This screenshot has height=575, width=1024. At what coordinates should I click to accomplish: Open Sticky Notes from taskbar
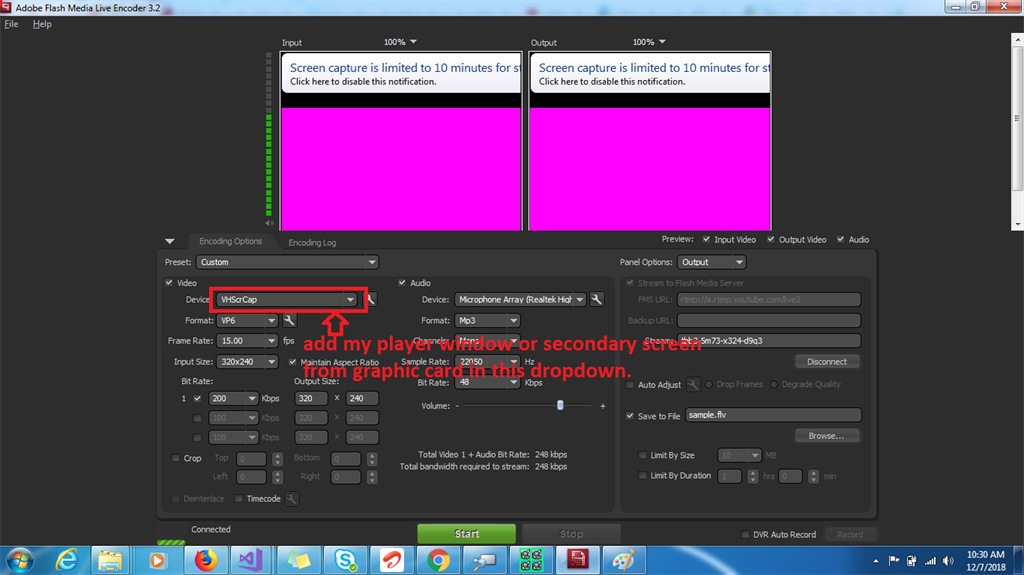[298, 560]
